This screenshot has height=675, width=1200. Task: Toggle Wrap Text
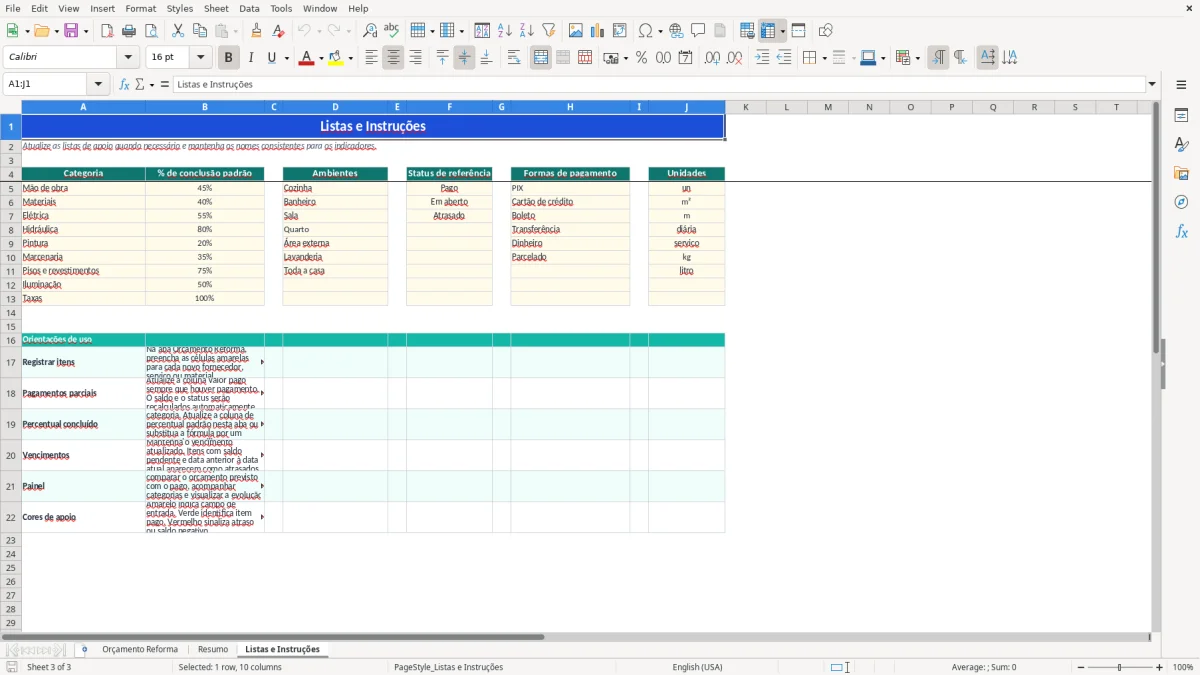click(x=514, y=58)
